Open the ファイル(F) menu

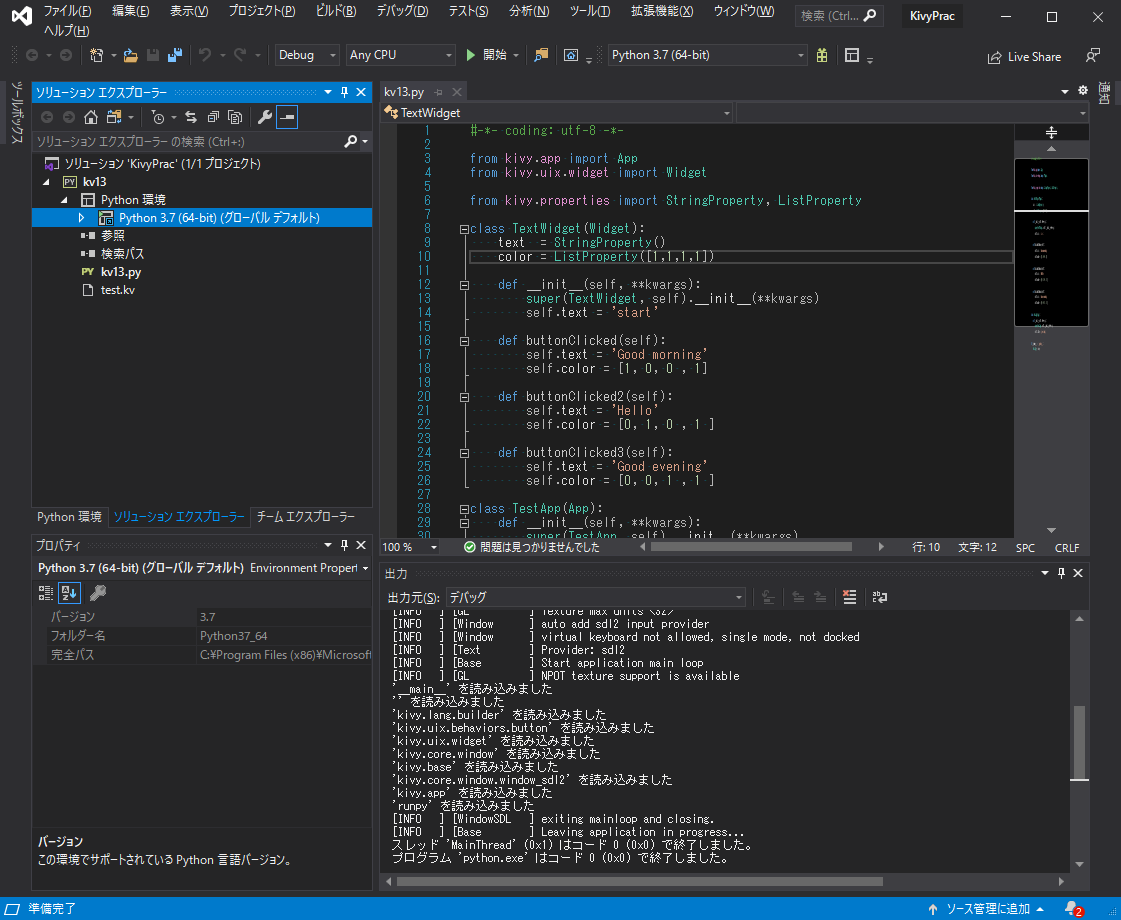[67, 11]
